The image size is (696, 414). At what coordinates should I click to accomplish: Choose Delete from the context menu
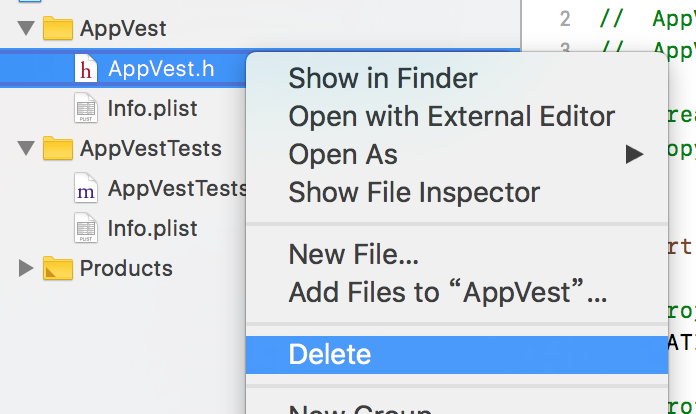pyautogui.click(x=330, y=354)
